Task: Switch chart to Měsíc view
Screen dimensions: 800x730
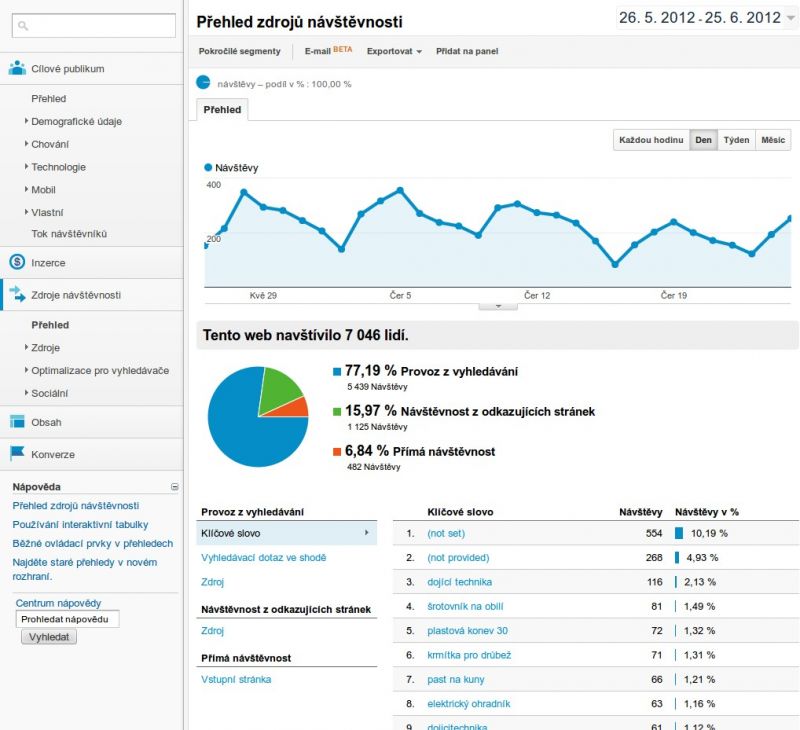Action: (773, 140)
